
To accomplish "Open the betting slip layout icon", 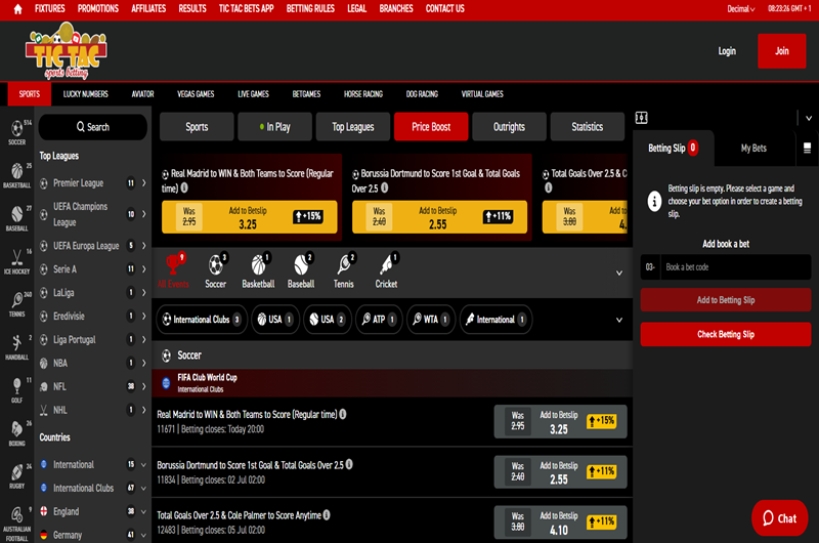I will point(641,118).
